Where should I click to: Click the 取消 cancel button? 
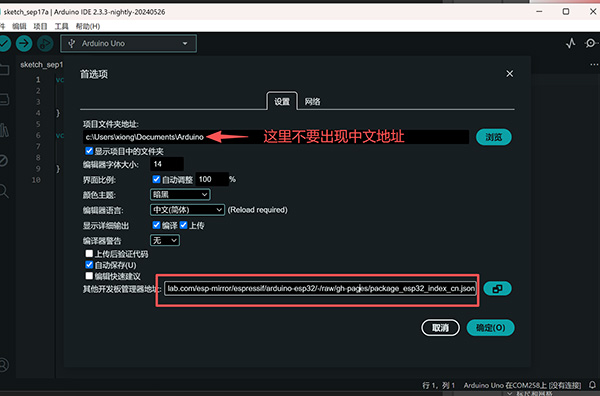point(440,328)
